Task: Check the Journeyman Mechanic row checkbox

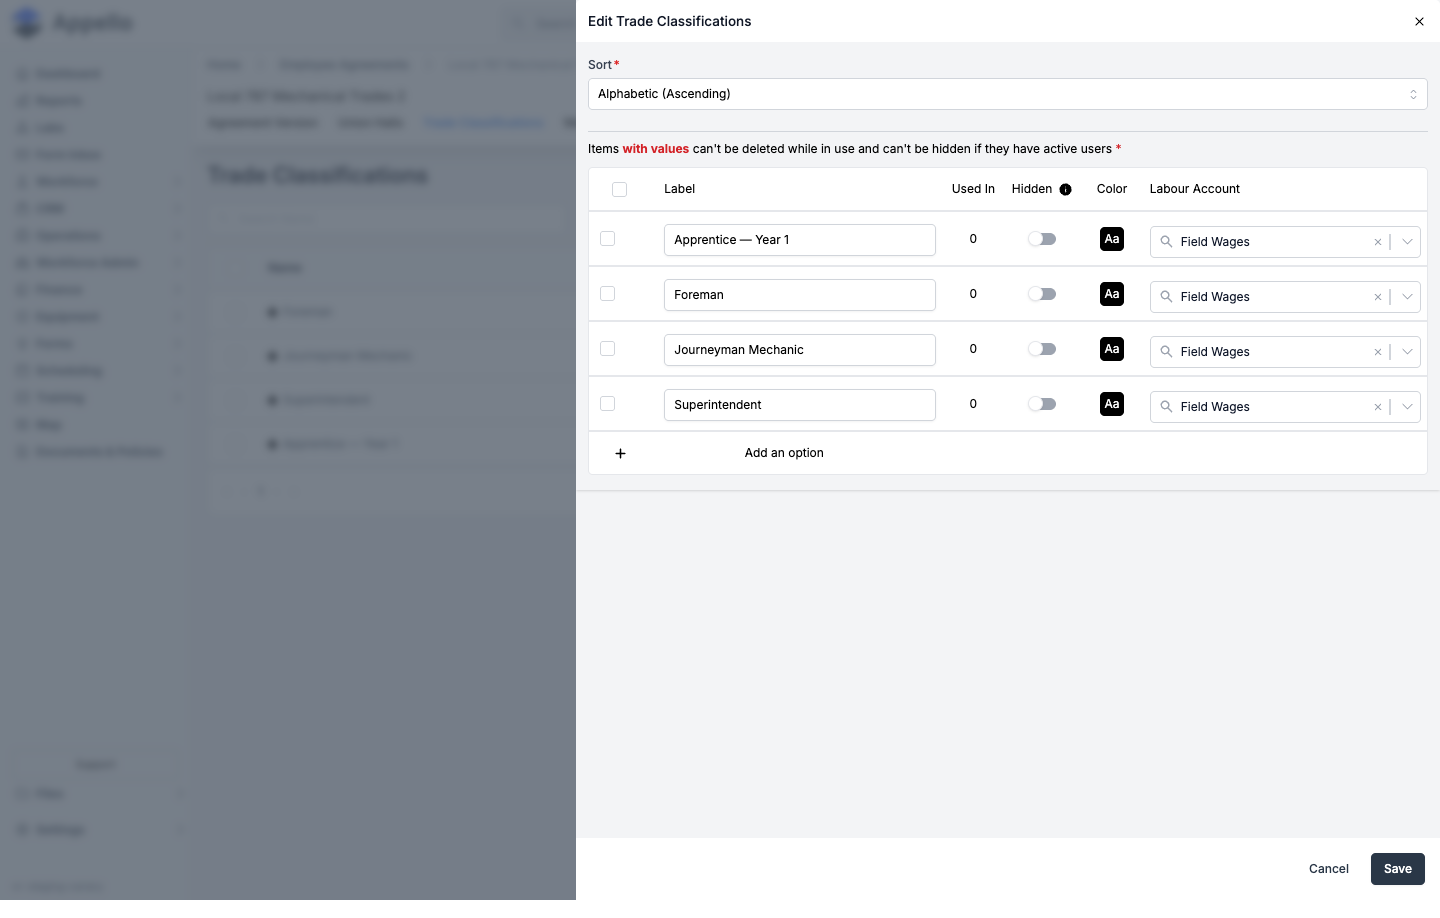Action: 607,349
